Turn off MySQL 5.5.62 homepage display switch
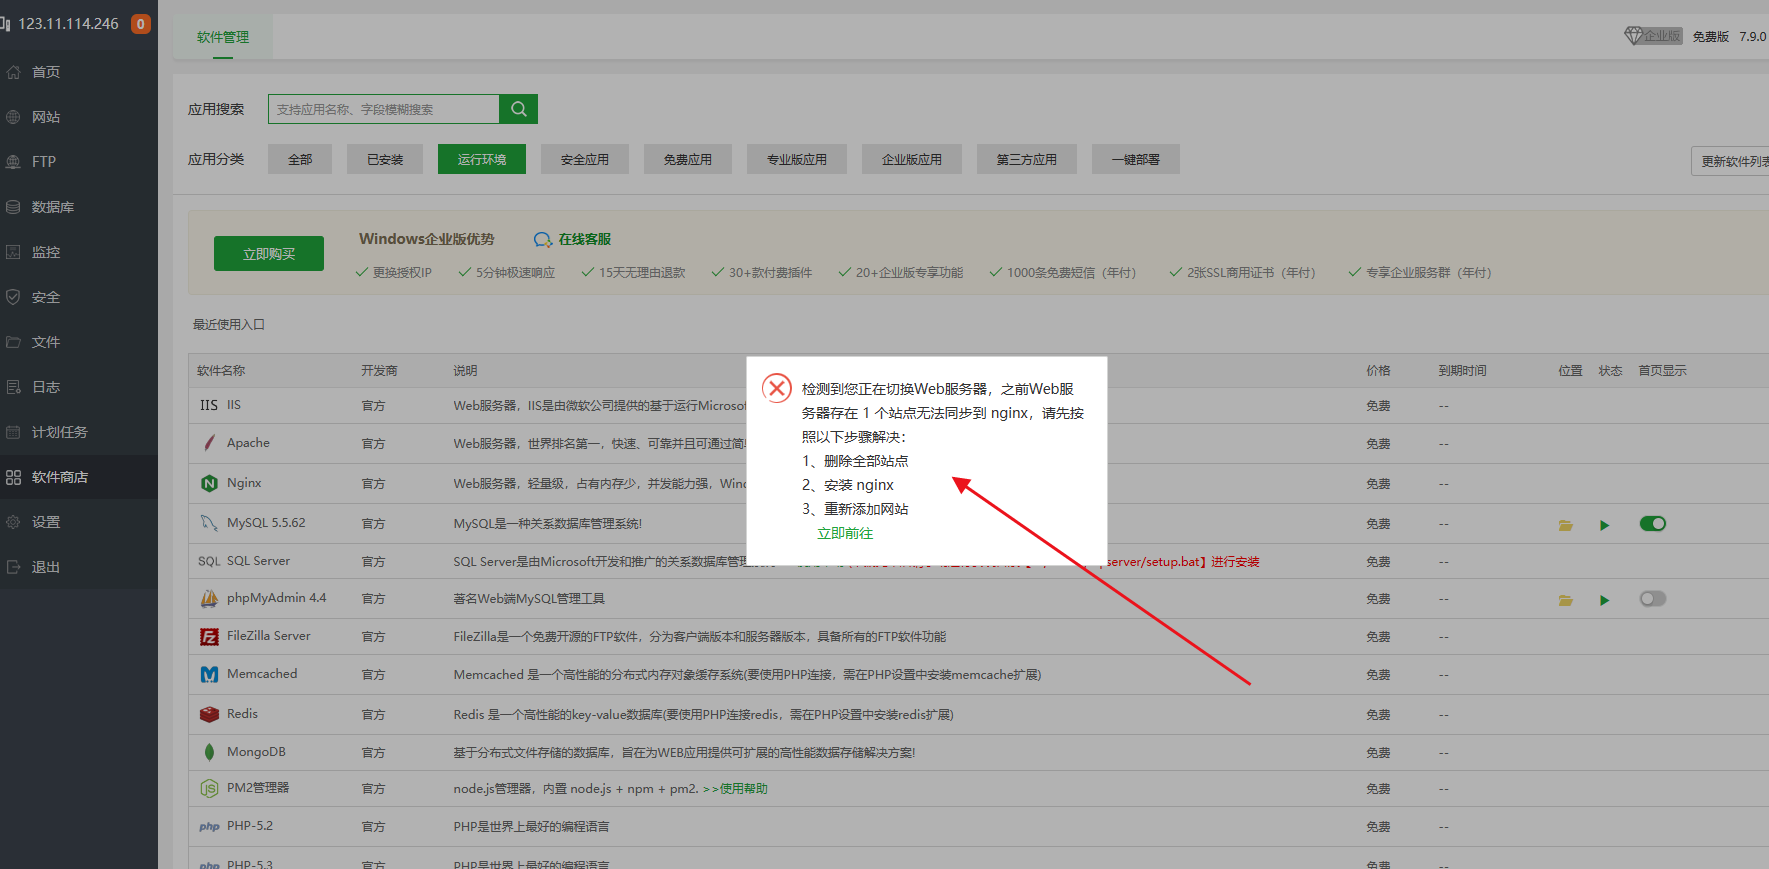Viewport: 1769px width, 869px height. tap(1653, 524)
